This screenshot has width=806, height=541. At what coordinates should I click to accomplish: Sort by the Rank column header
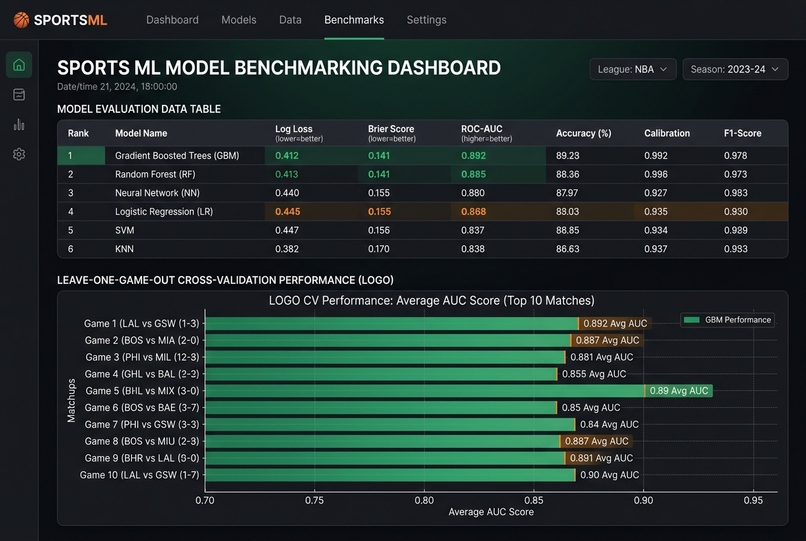[78, 133]
